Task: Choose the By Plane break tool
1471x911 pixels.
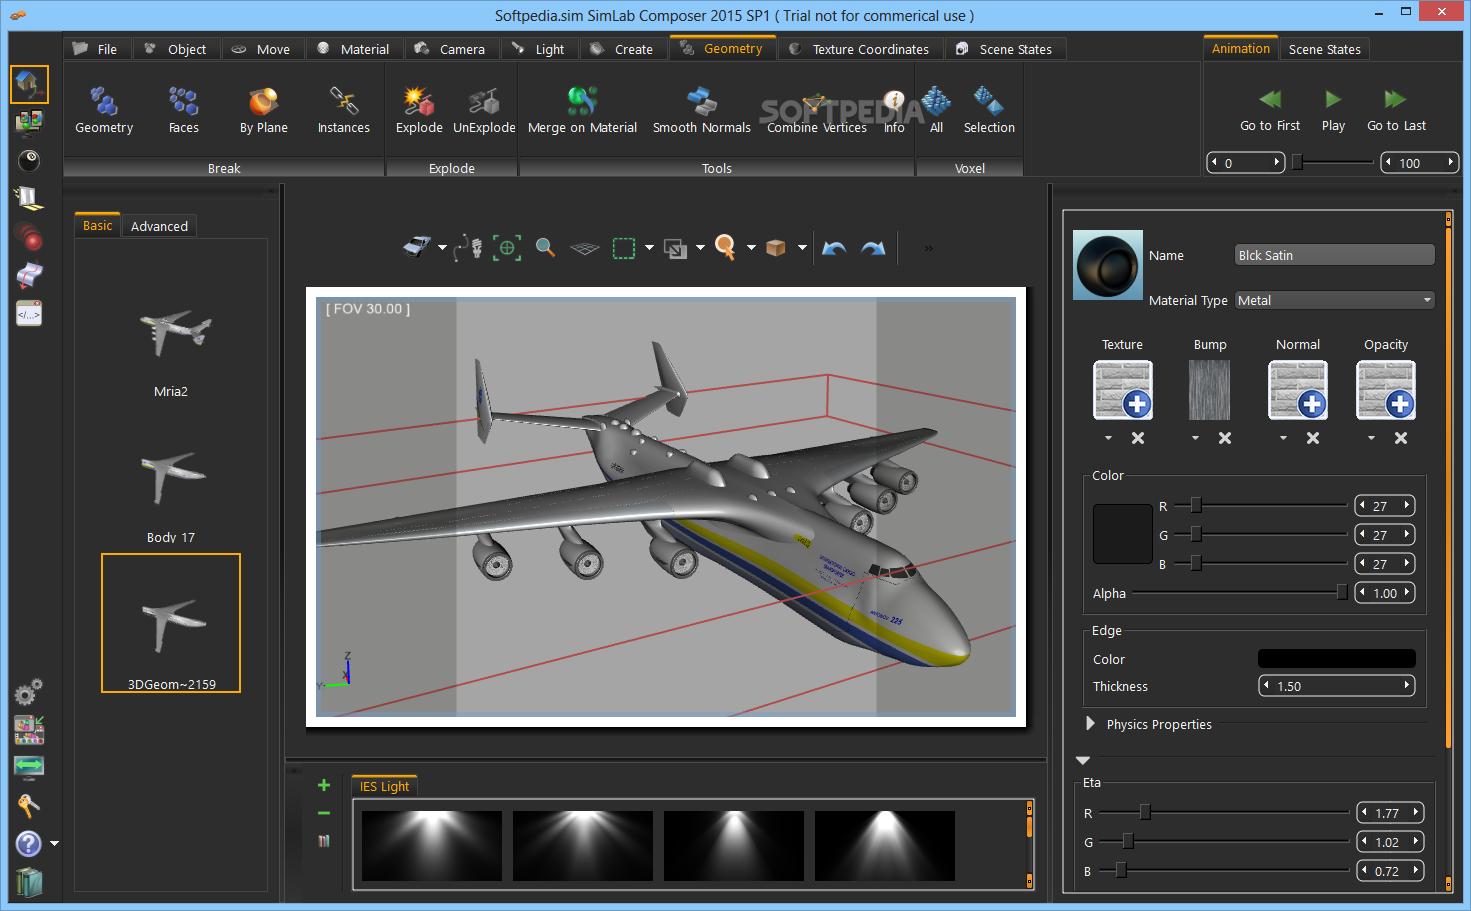Action: tap(263, 110)
